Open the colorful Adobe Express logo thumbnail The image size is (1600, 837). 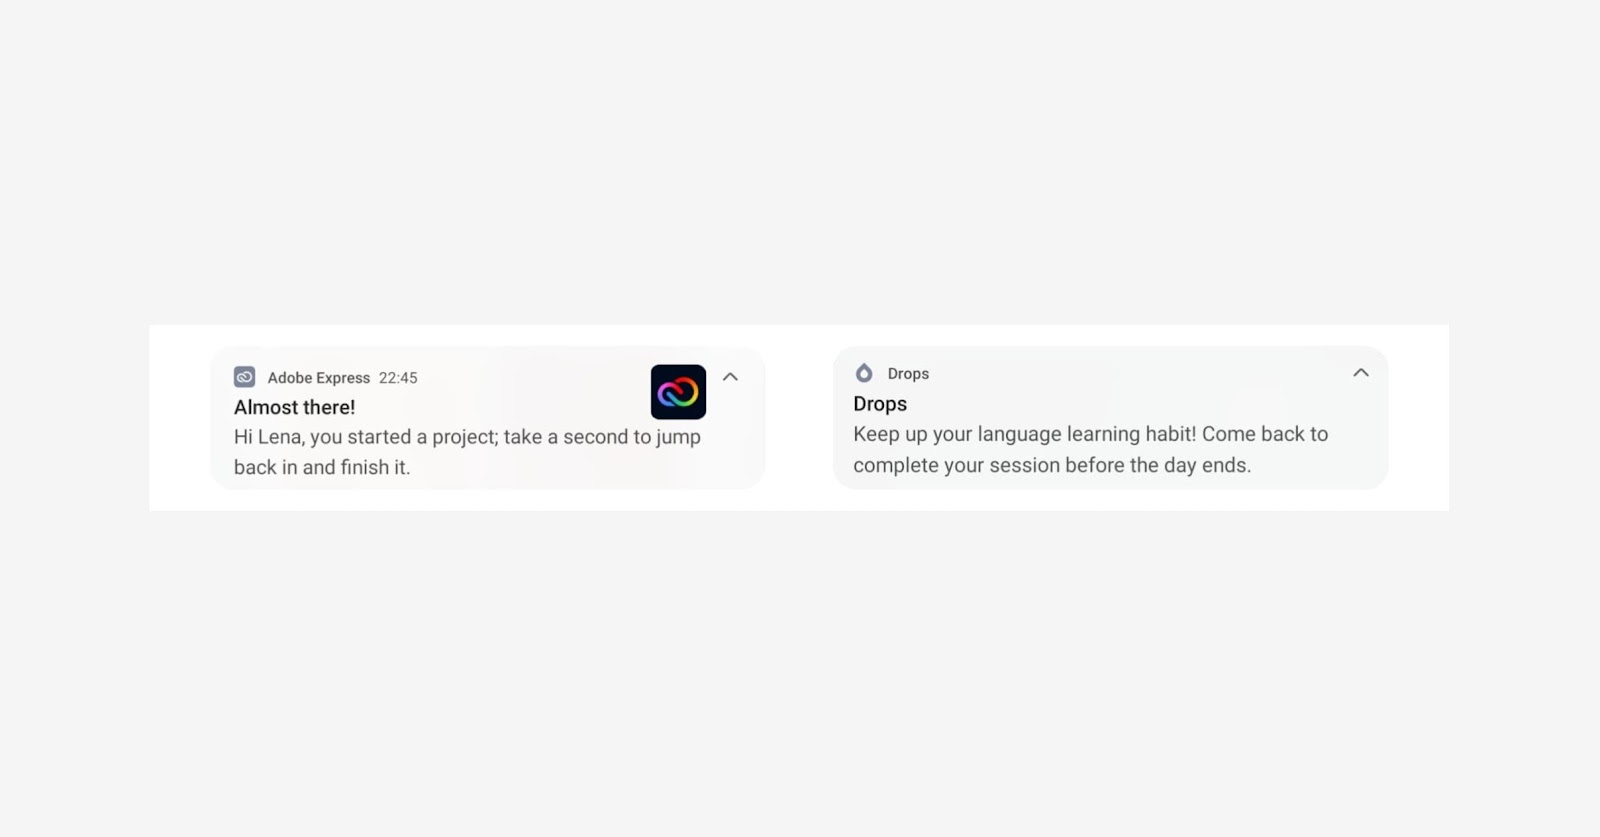(x=678, y=392)
